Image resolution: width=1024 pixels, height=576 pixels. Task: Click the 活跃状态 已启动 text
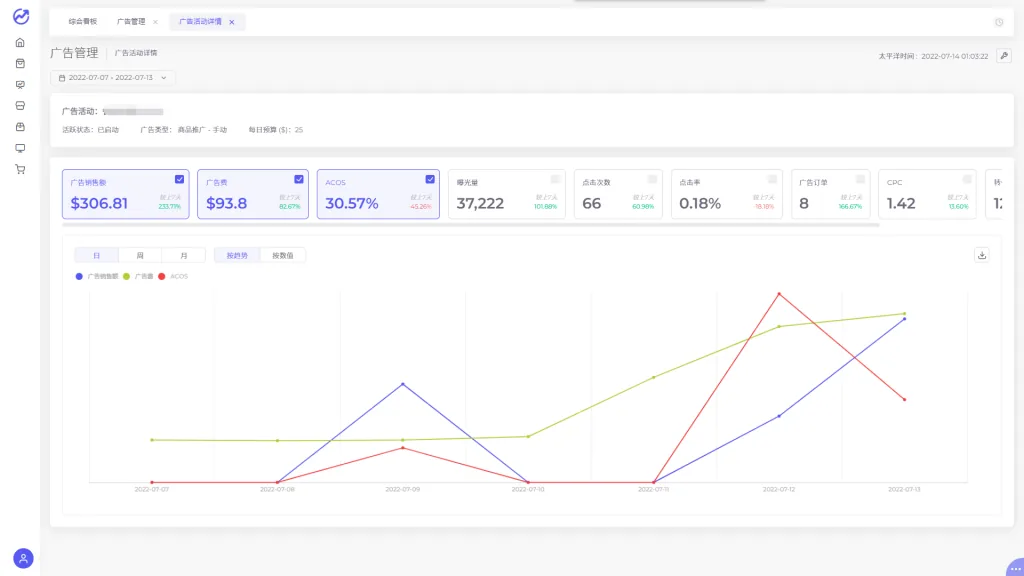[x=90, y=130]
